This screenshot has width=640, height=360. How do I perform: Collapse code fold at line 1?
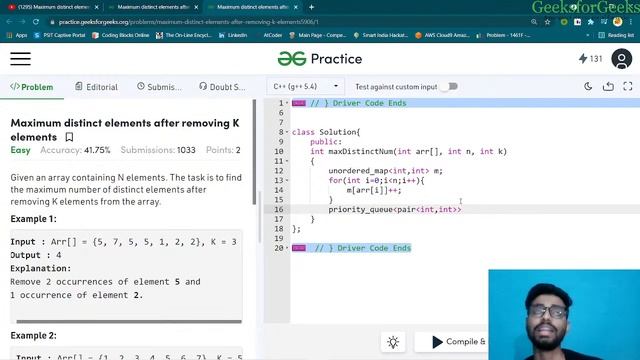tap(287, 103)
